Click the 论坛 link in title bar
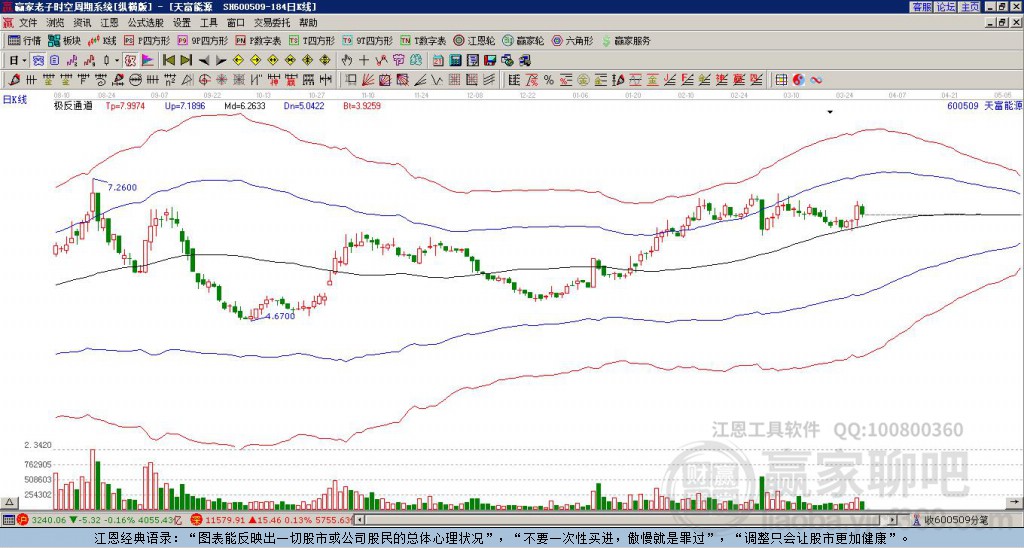The image size is (1024, 548). pyautogui.click(x=945, y=7)
